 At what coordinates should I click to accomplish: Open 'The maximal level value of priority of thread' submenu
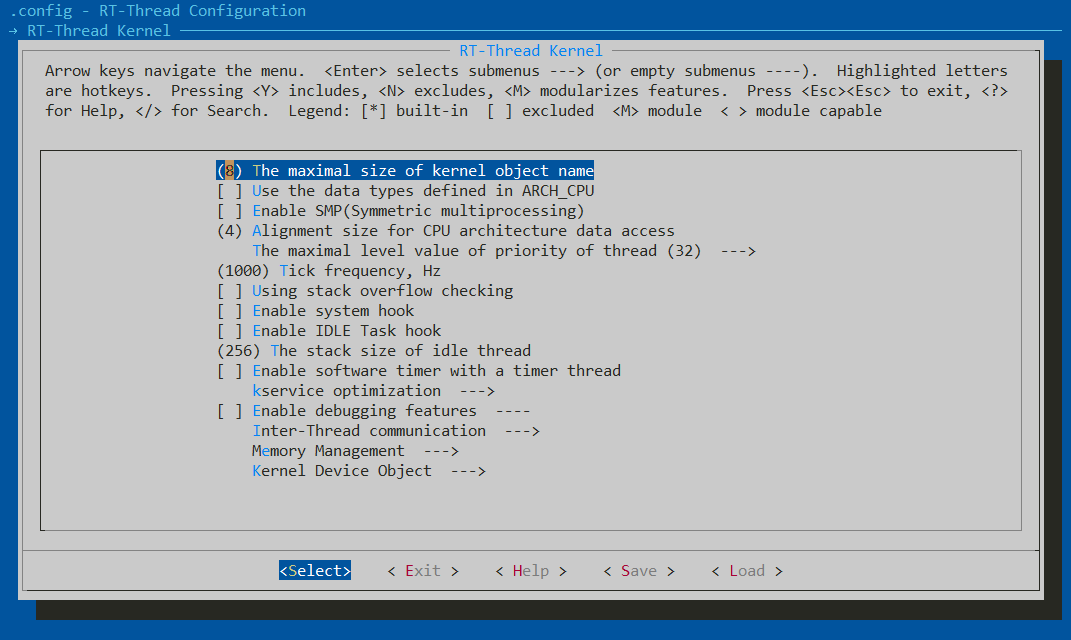pos(504,251)
